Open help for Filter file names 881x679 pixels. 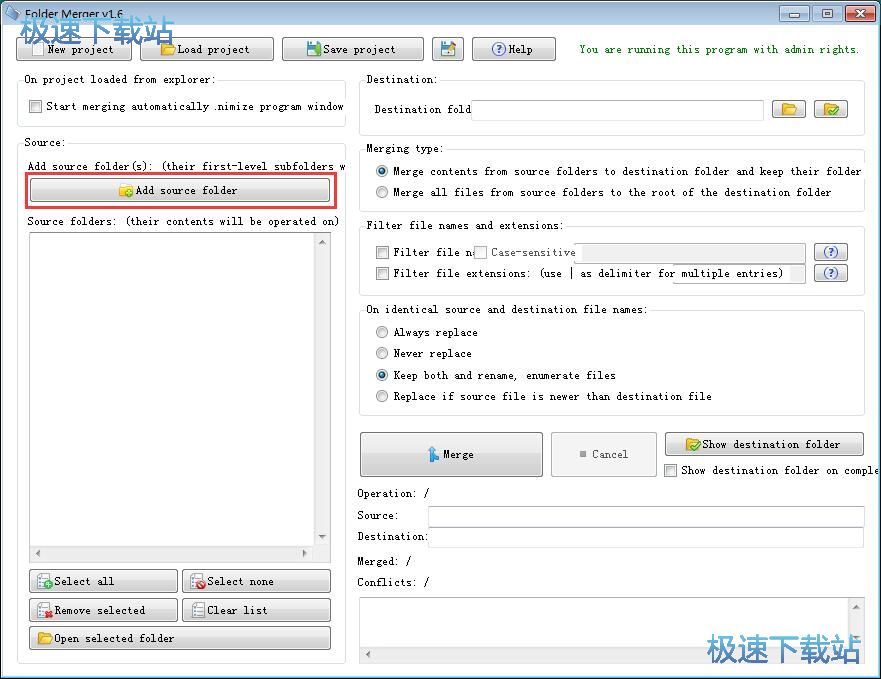(830, 252)
